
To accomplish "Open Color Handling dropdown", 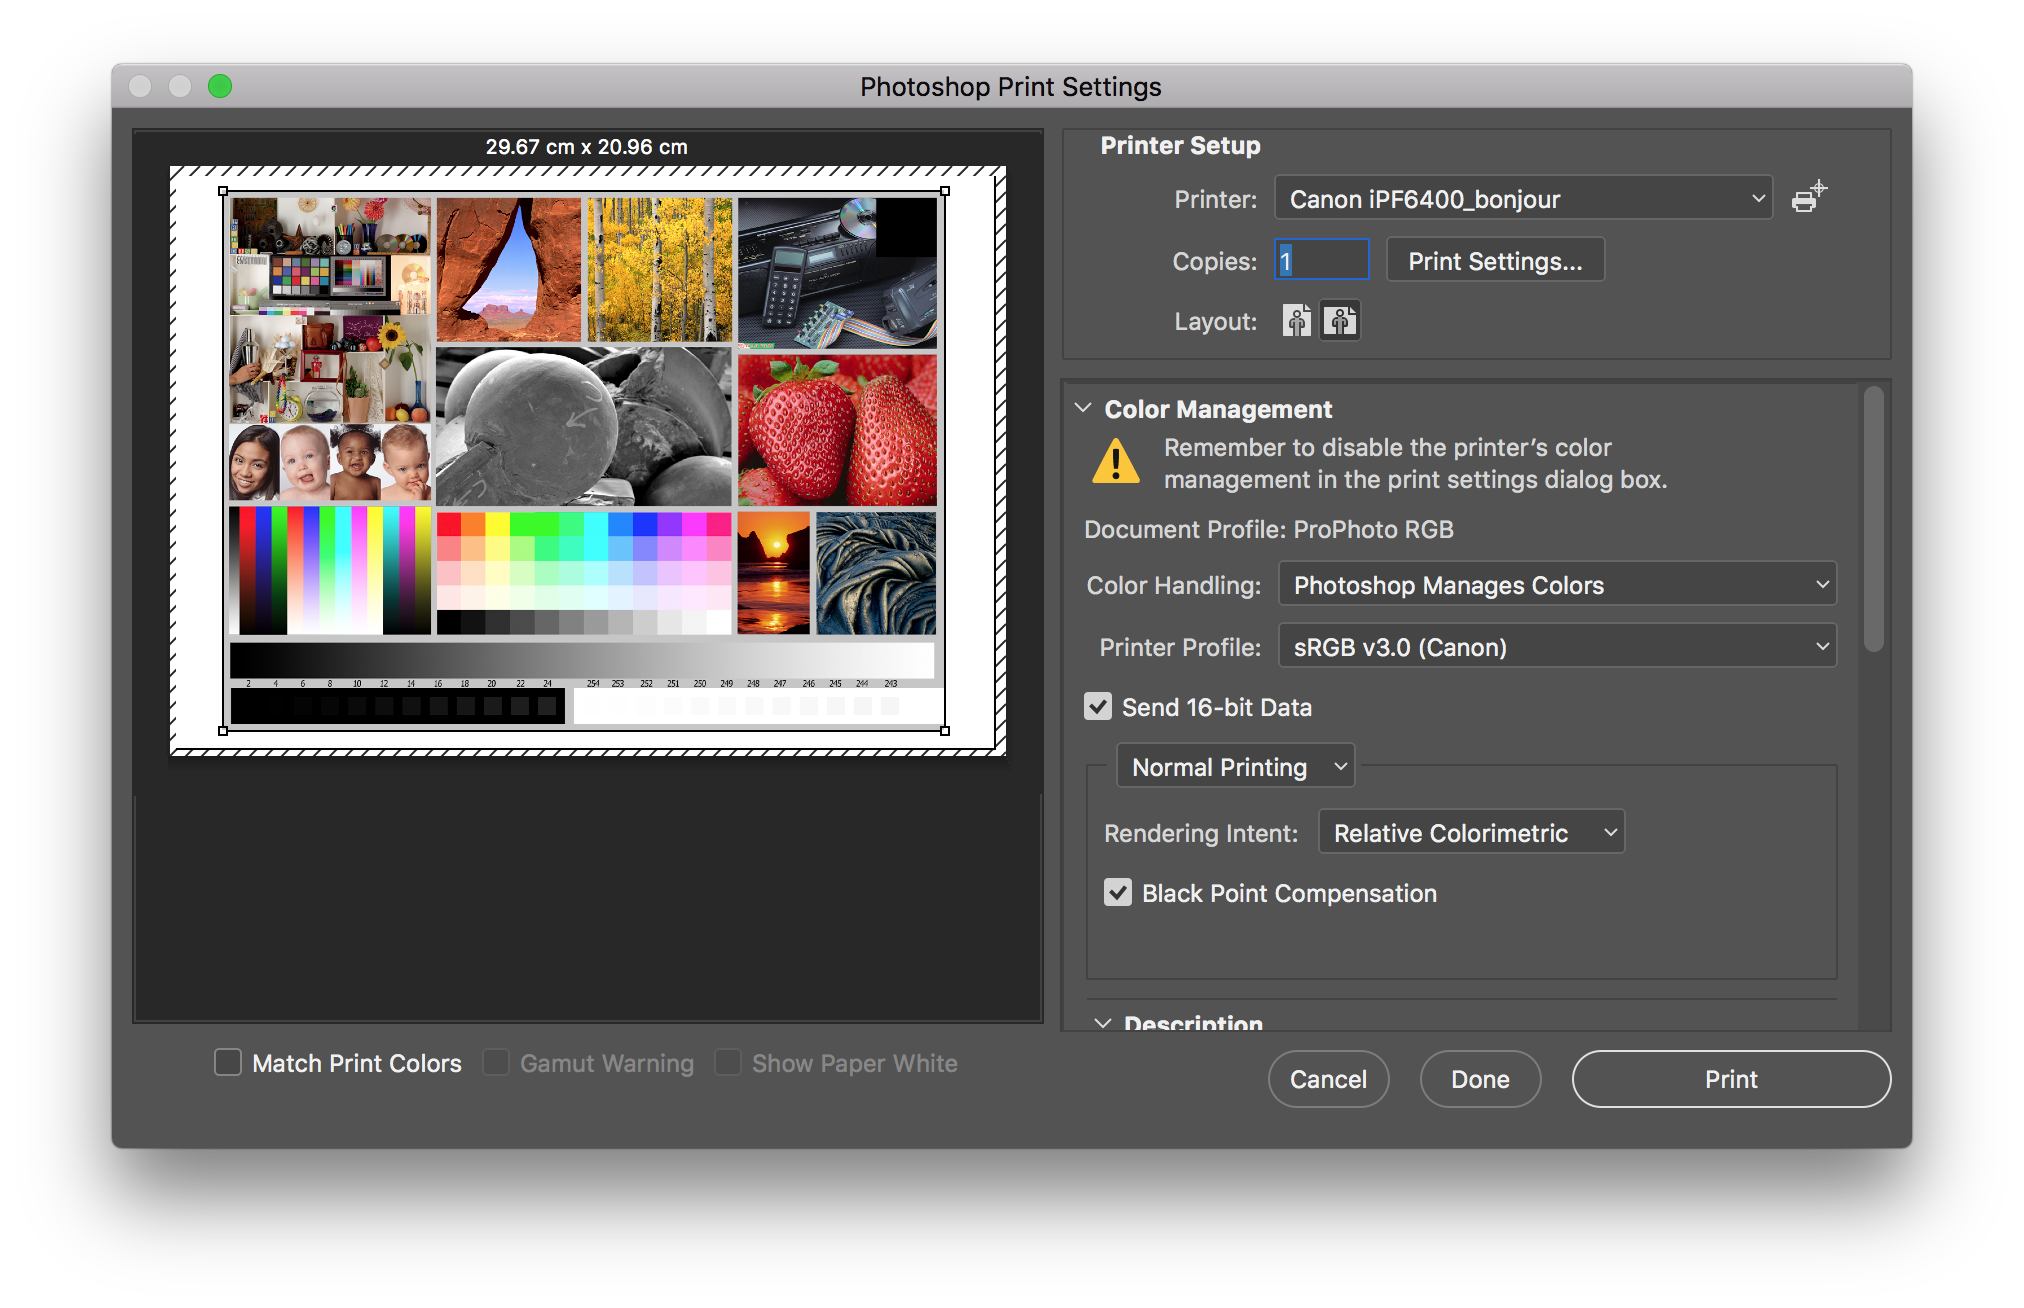I will (1557, 585).
